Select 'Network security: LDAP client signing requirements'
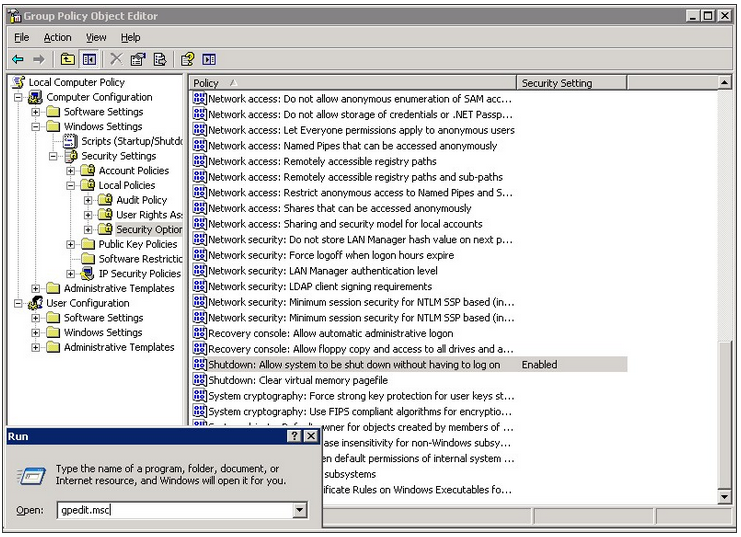 click(320, 286)
